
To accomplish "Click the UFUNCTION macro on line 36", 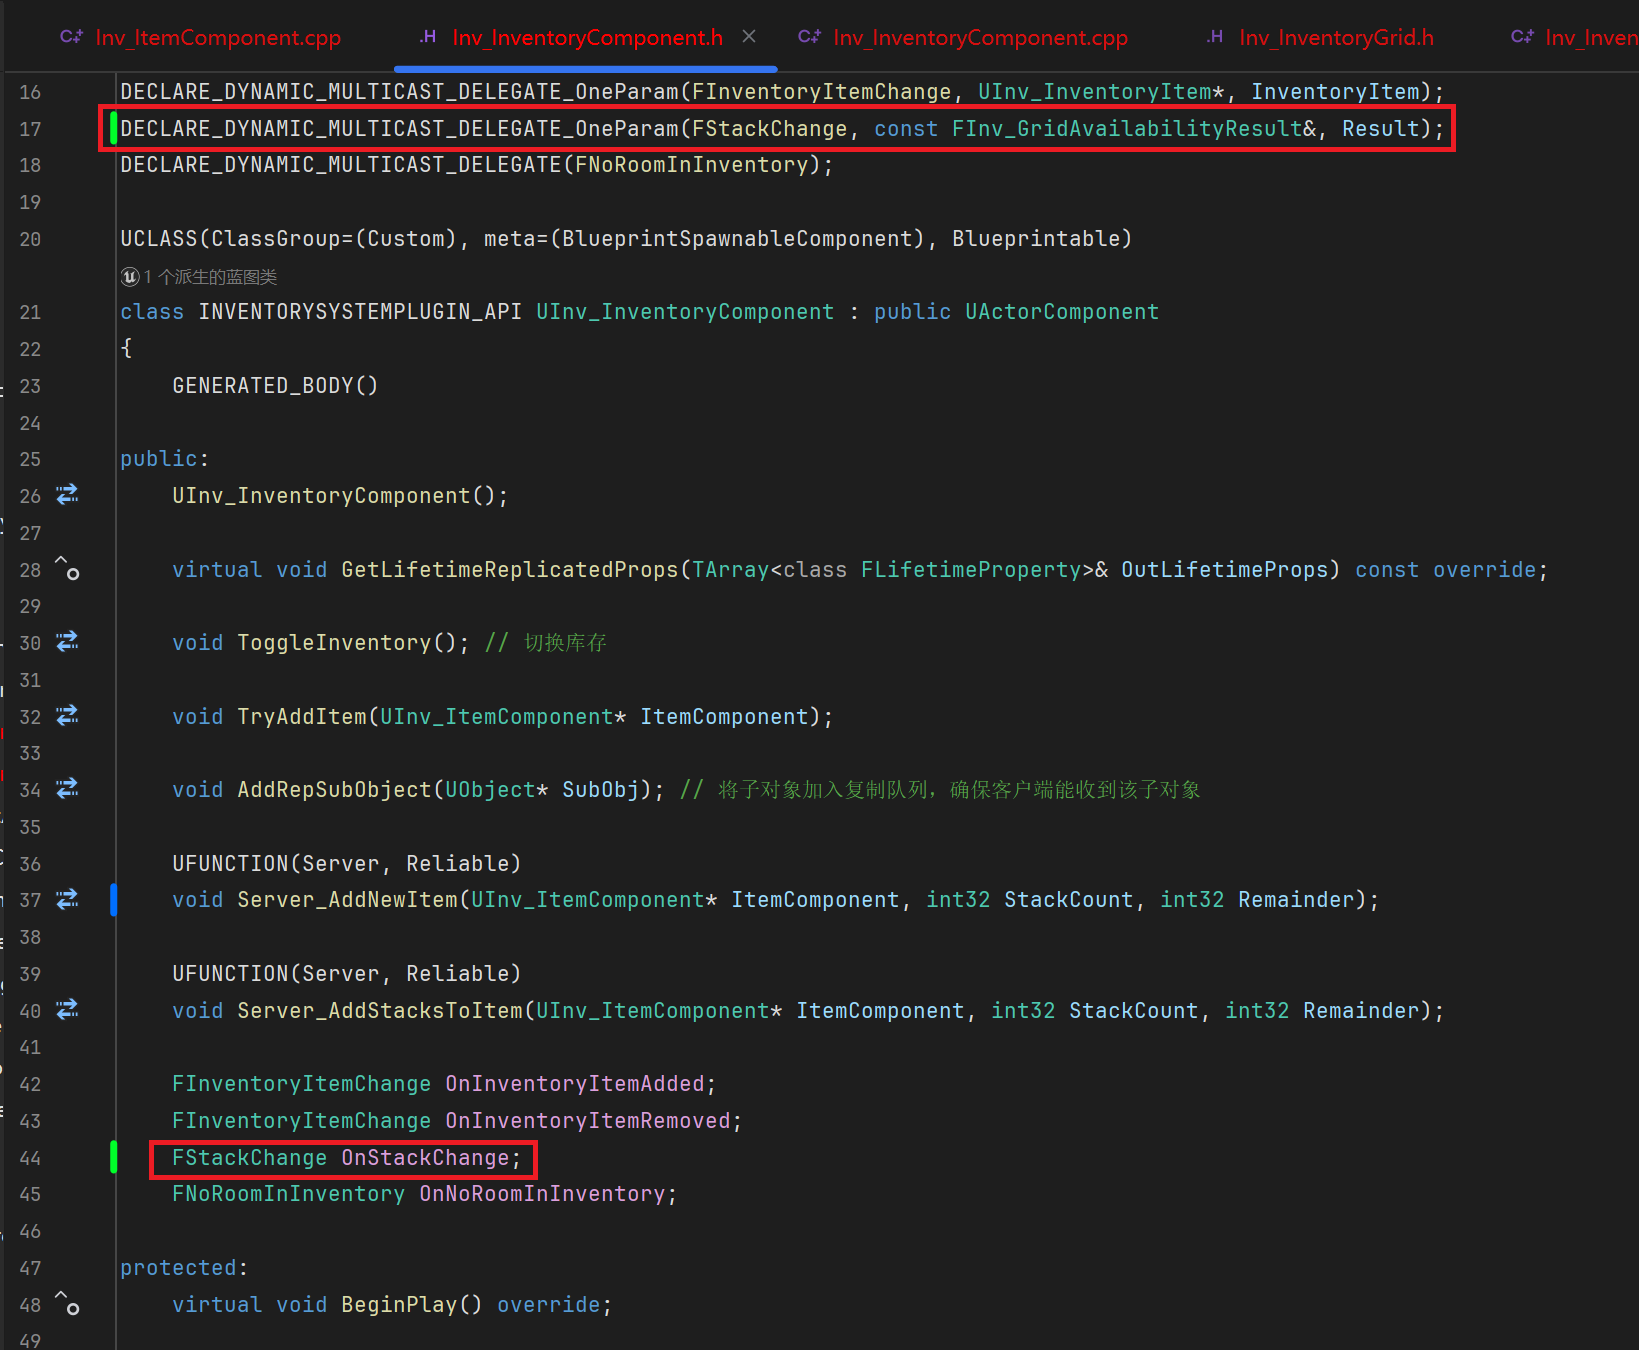I will (x=230, y=864).
